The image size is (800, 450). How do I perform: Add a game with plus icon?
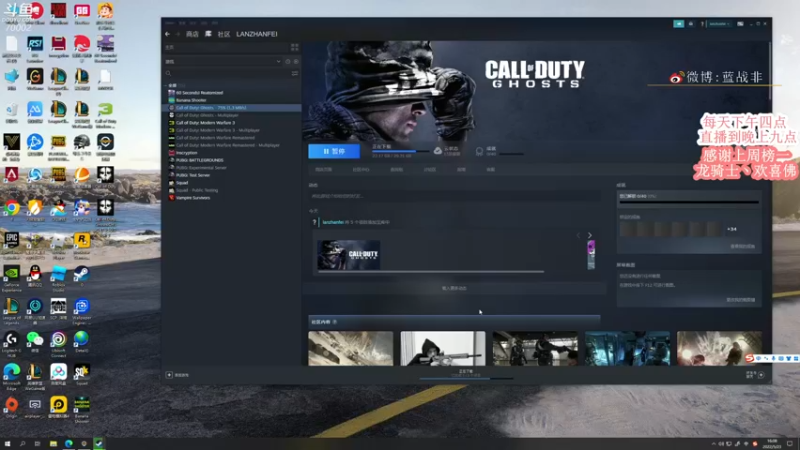pyautogui.click(x=169, y=375)
